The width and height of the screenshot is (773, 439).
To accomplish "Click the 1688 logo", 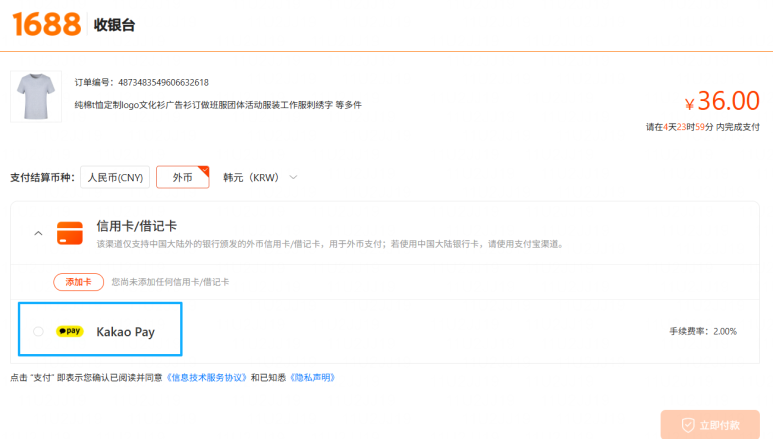I will click(x=47, y=24).
